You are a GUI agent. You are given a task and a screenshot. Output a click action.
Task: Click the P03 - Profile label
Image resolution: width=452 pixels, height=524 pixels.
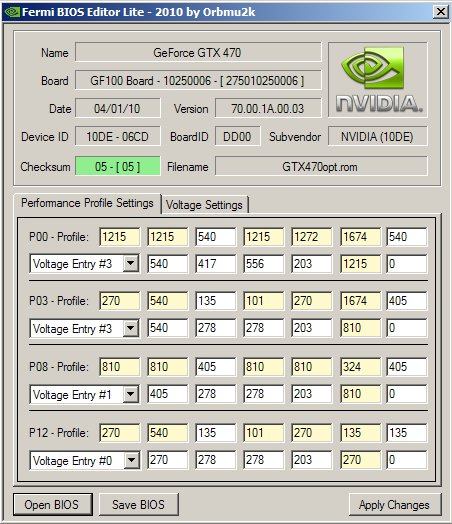coord(59,301)
